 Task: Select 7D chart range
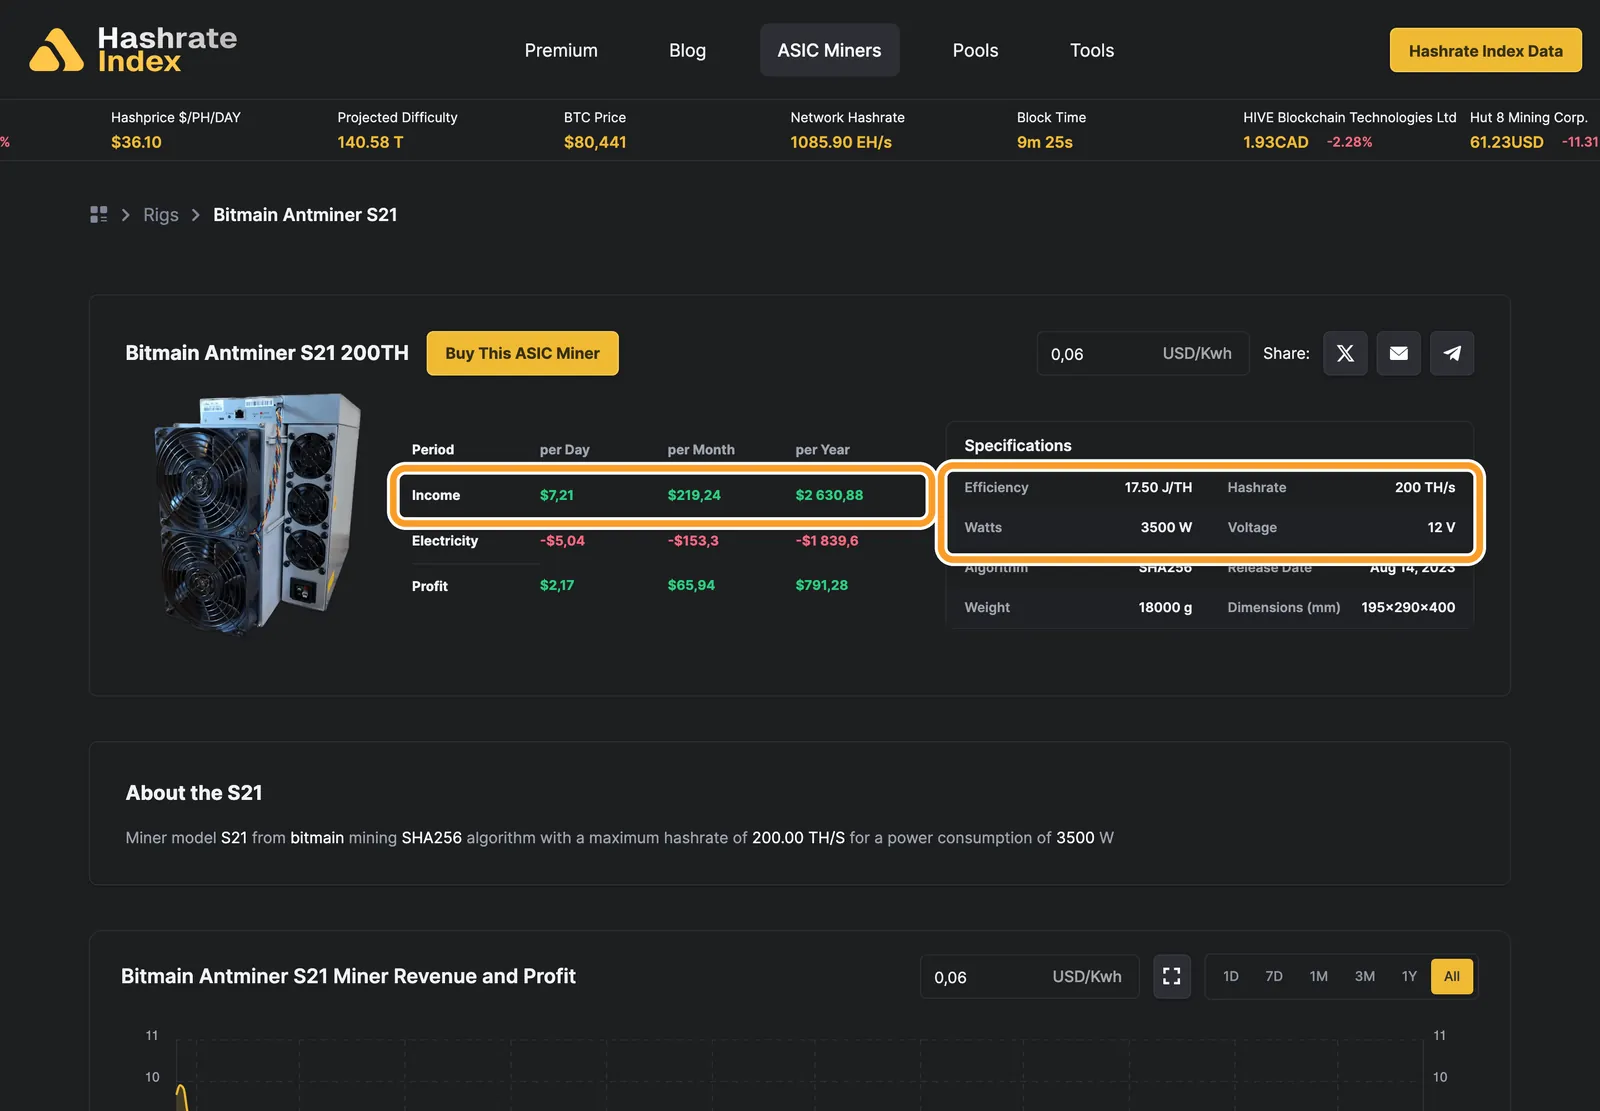1274,976
